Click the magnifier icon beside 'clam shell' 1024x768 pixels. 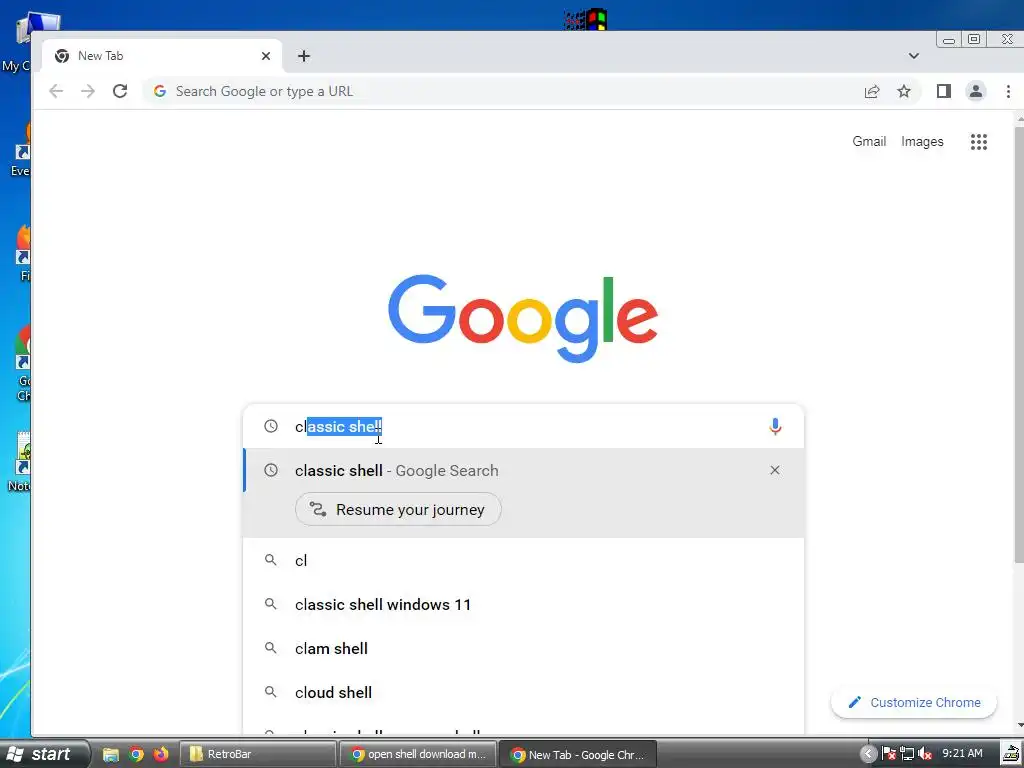point(270,648)
